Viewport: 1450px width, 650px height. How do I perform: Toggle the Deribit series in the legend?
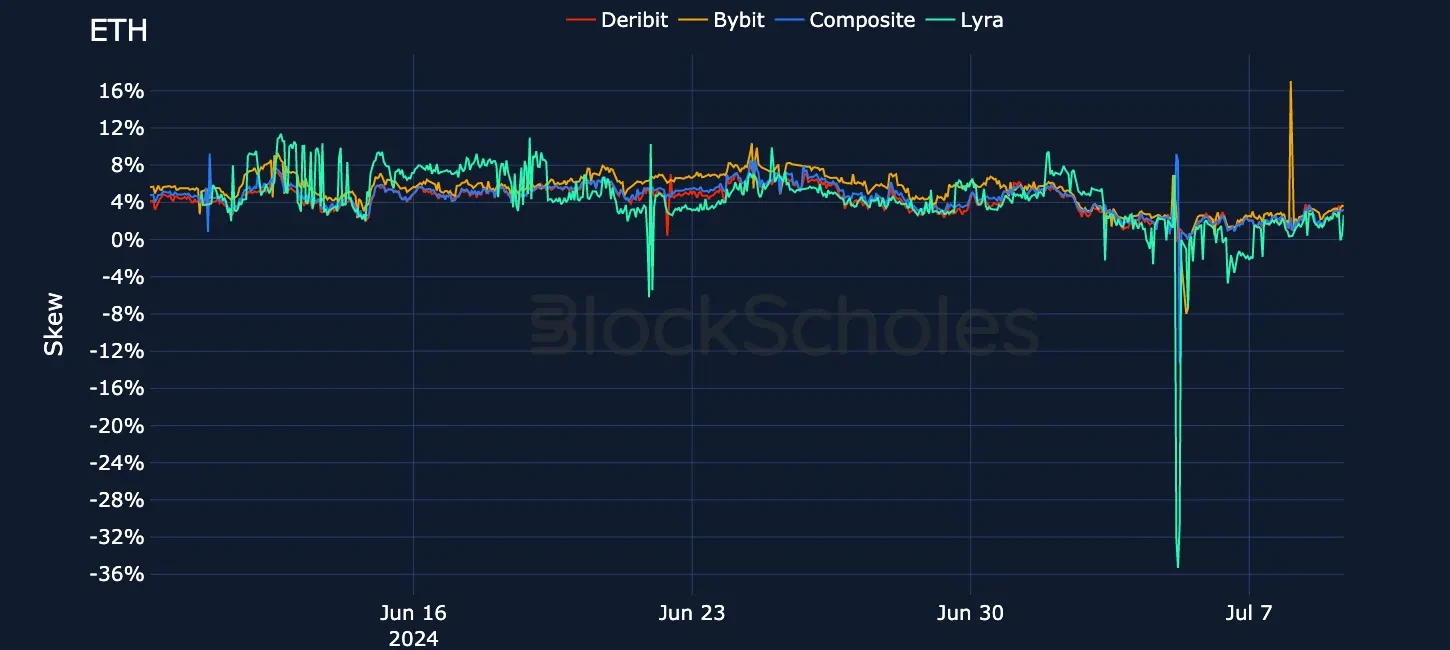tap(635, 19)
